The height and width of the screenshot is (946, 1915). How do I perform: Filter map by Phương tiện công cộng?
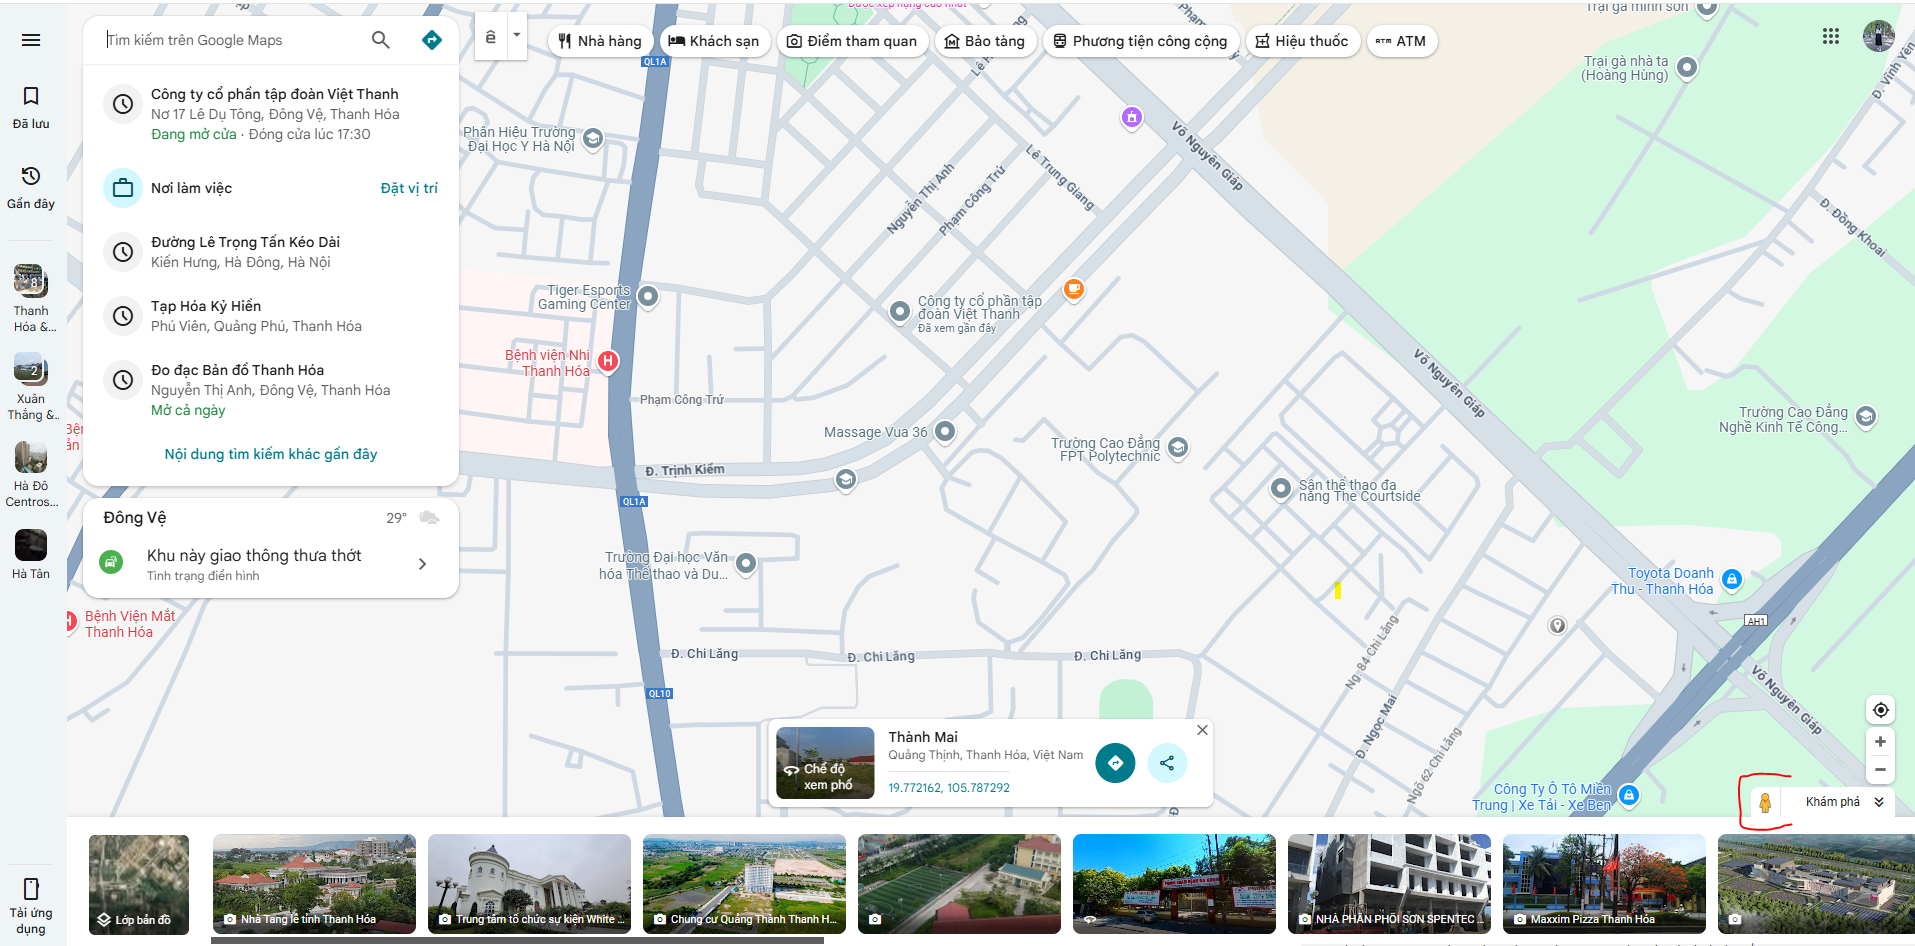[x=1140, y=41]
